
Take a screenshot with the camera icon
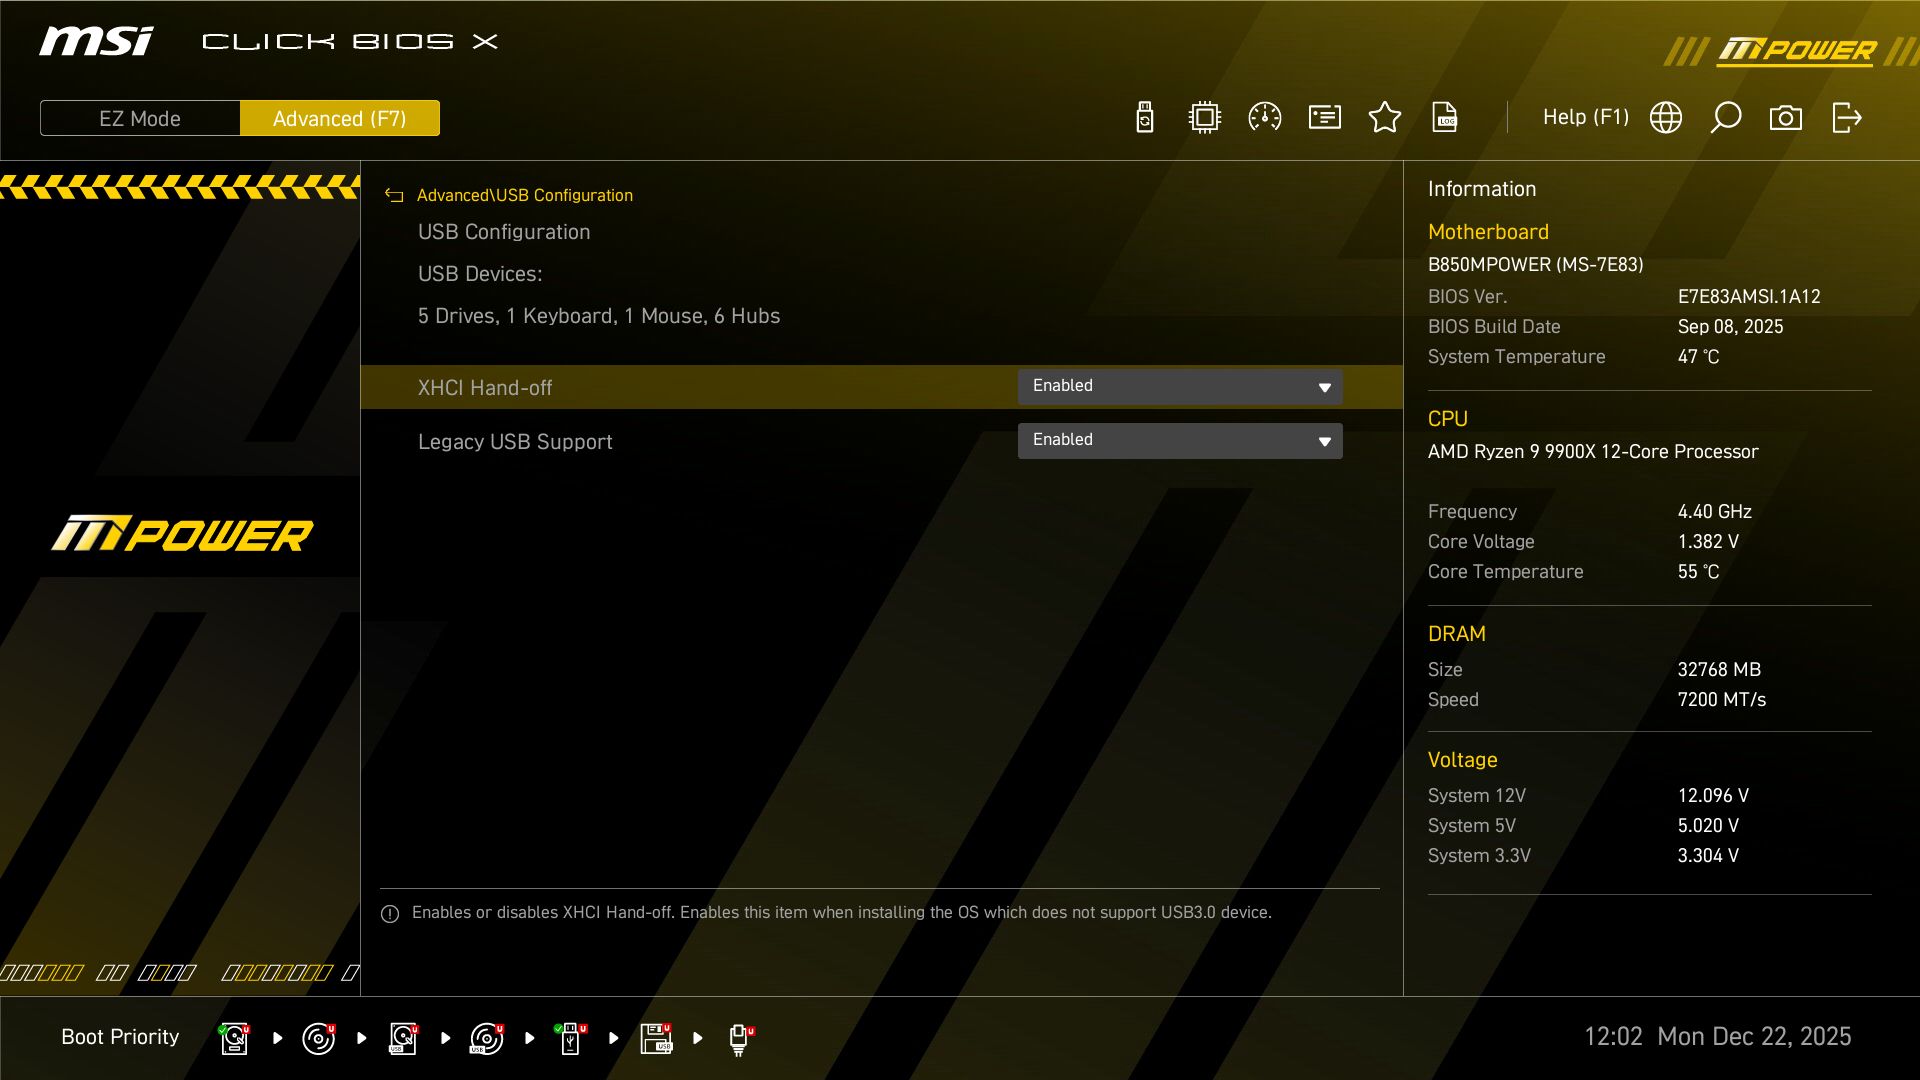1786,118
